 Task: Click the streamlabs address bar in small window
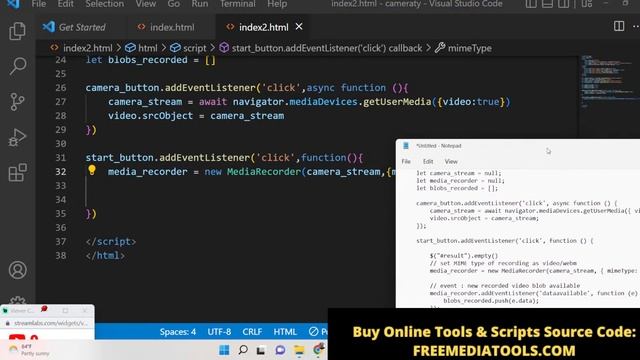(50, 323)
